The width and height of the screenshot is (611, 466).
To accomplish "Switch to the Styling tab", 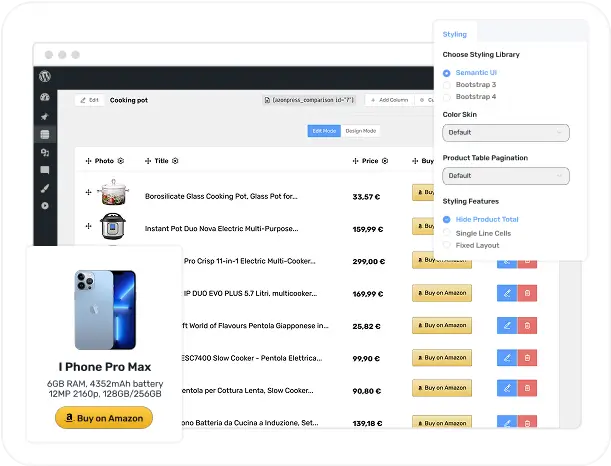I will click(x=454, y=34).
